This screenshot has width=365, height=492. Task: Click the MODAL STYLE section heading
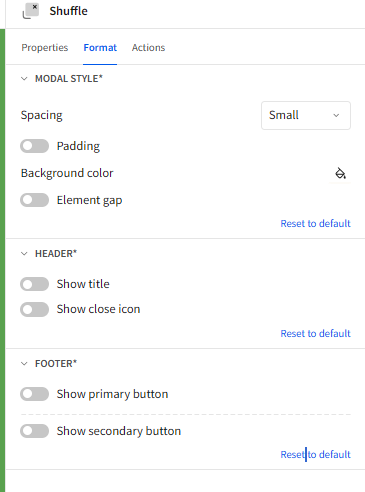tap(69, 79)
